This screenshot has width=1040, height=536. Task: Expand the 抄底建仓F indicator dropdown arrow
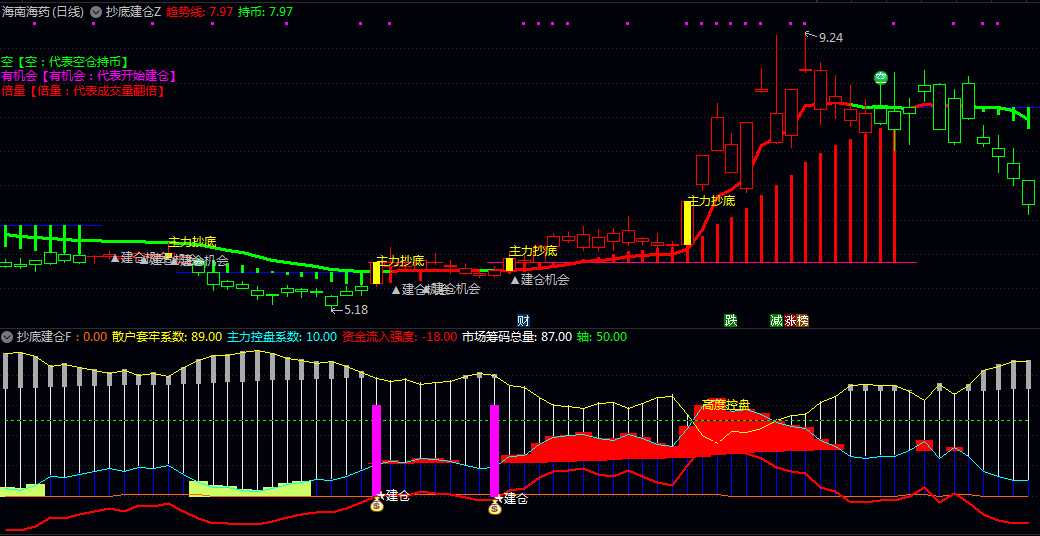pyautogui.click(x=7, y=336)
